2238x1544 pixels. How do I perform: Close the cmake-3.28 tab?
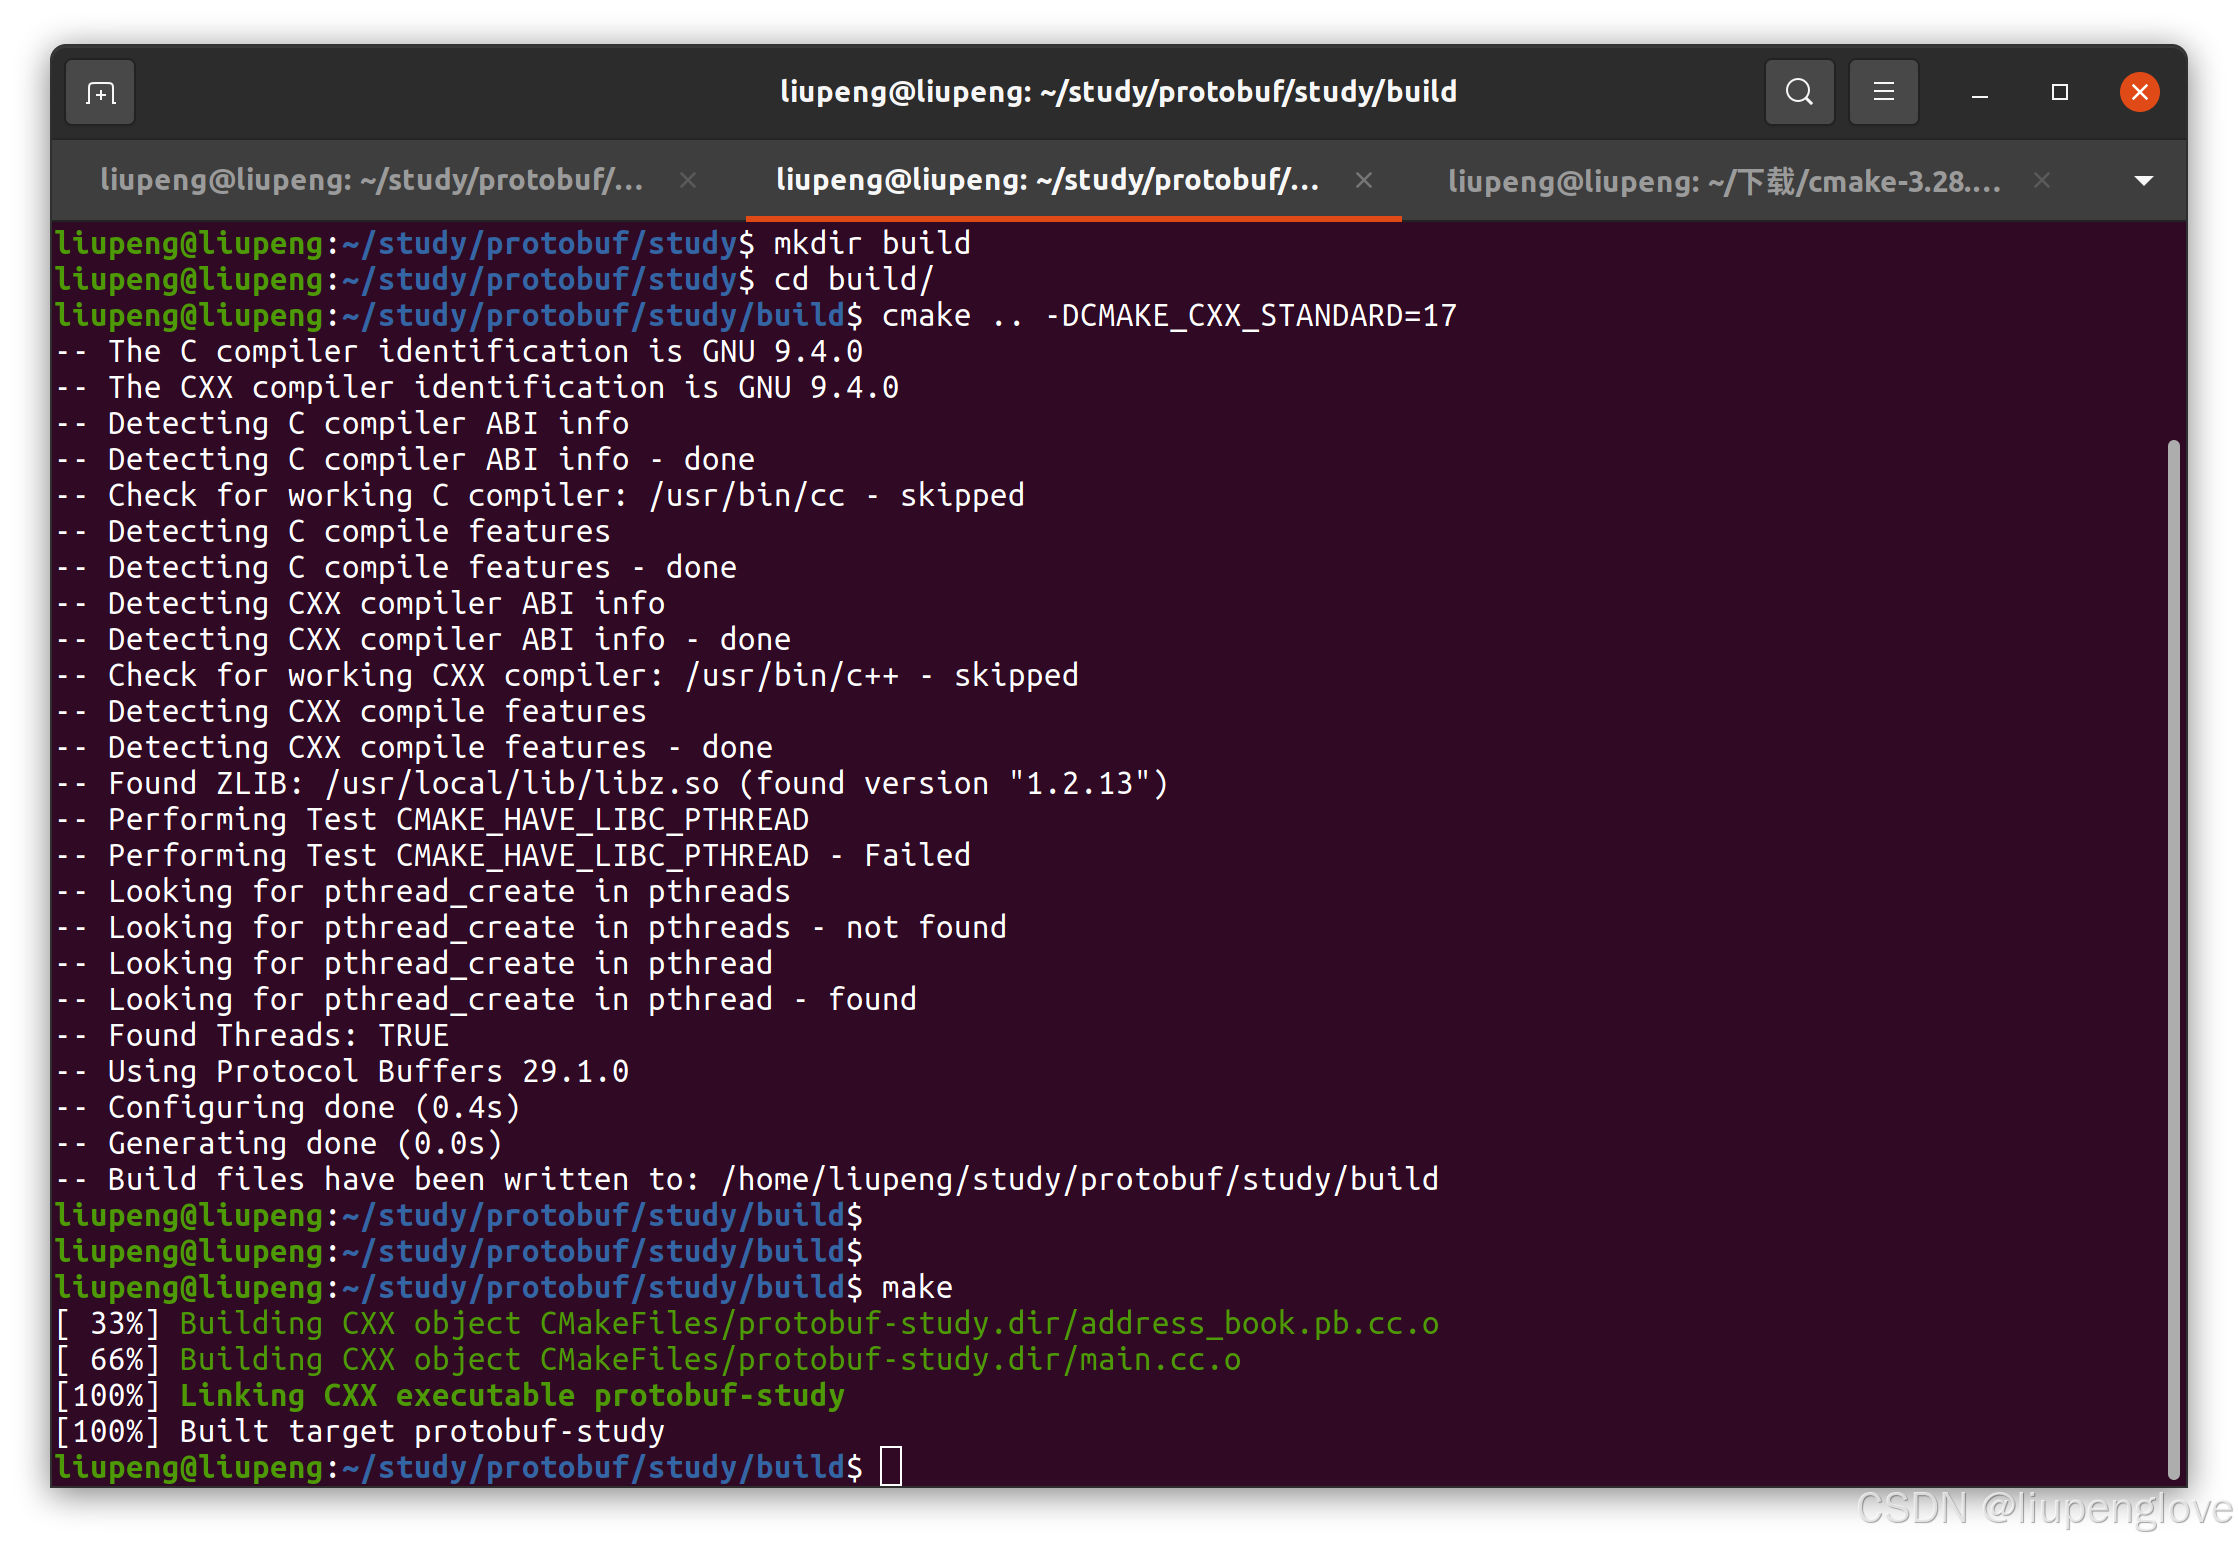2042,180
